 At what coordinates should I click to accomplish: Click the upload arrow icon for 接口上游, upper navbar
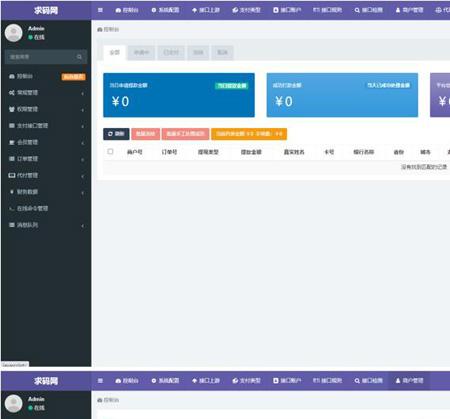tap(195, 10)
